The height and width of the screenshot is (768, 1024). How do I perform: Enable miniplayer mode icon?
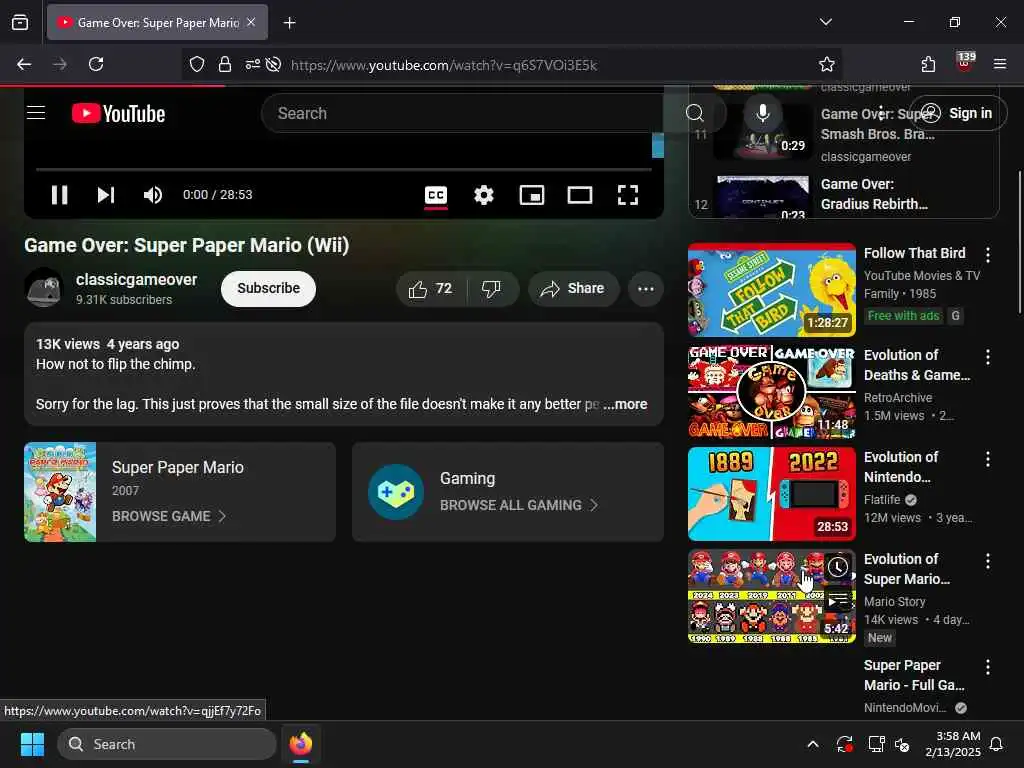(532, 195)
